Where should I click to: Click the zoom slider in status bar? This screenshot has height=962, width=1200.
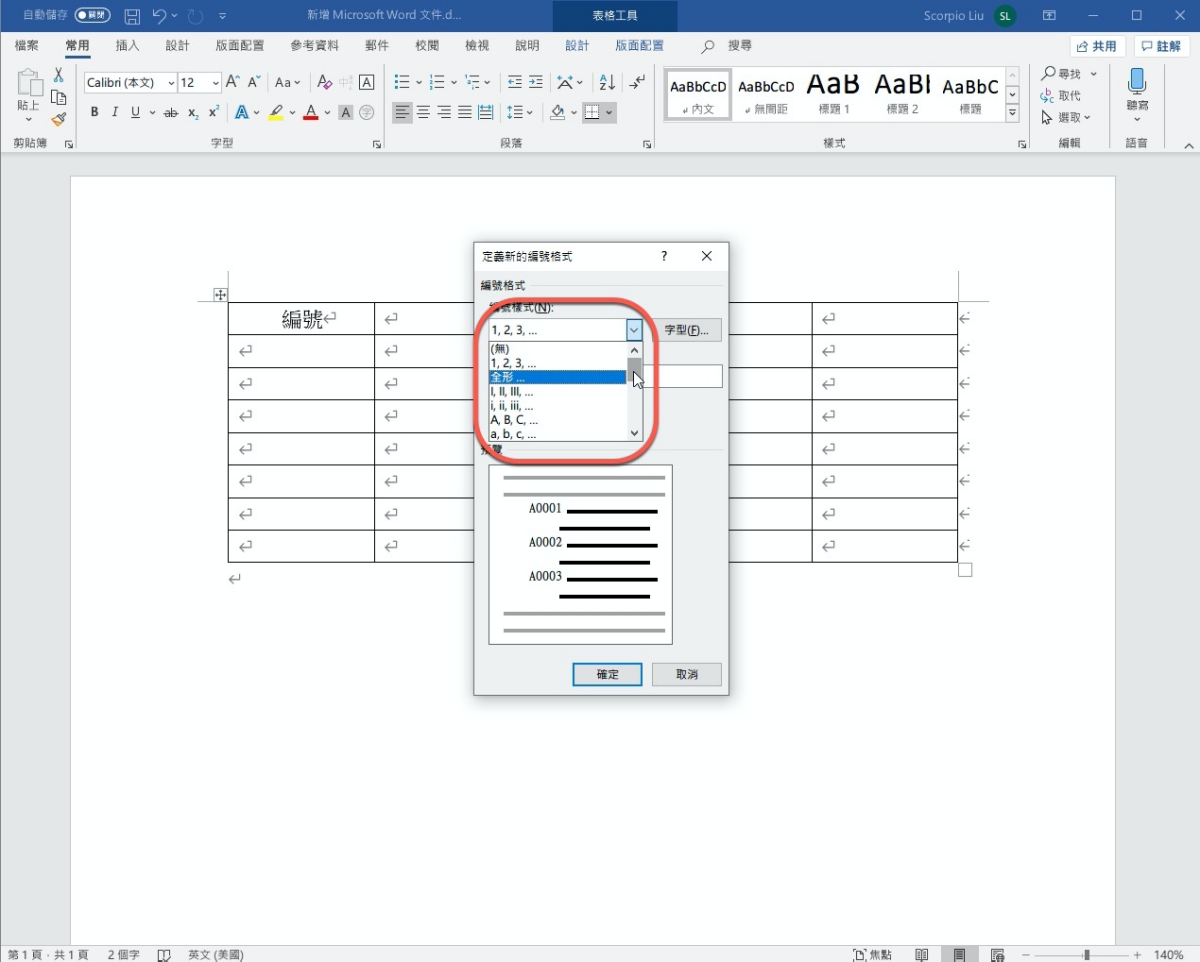(1086, 955)
